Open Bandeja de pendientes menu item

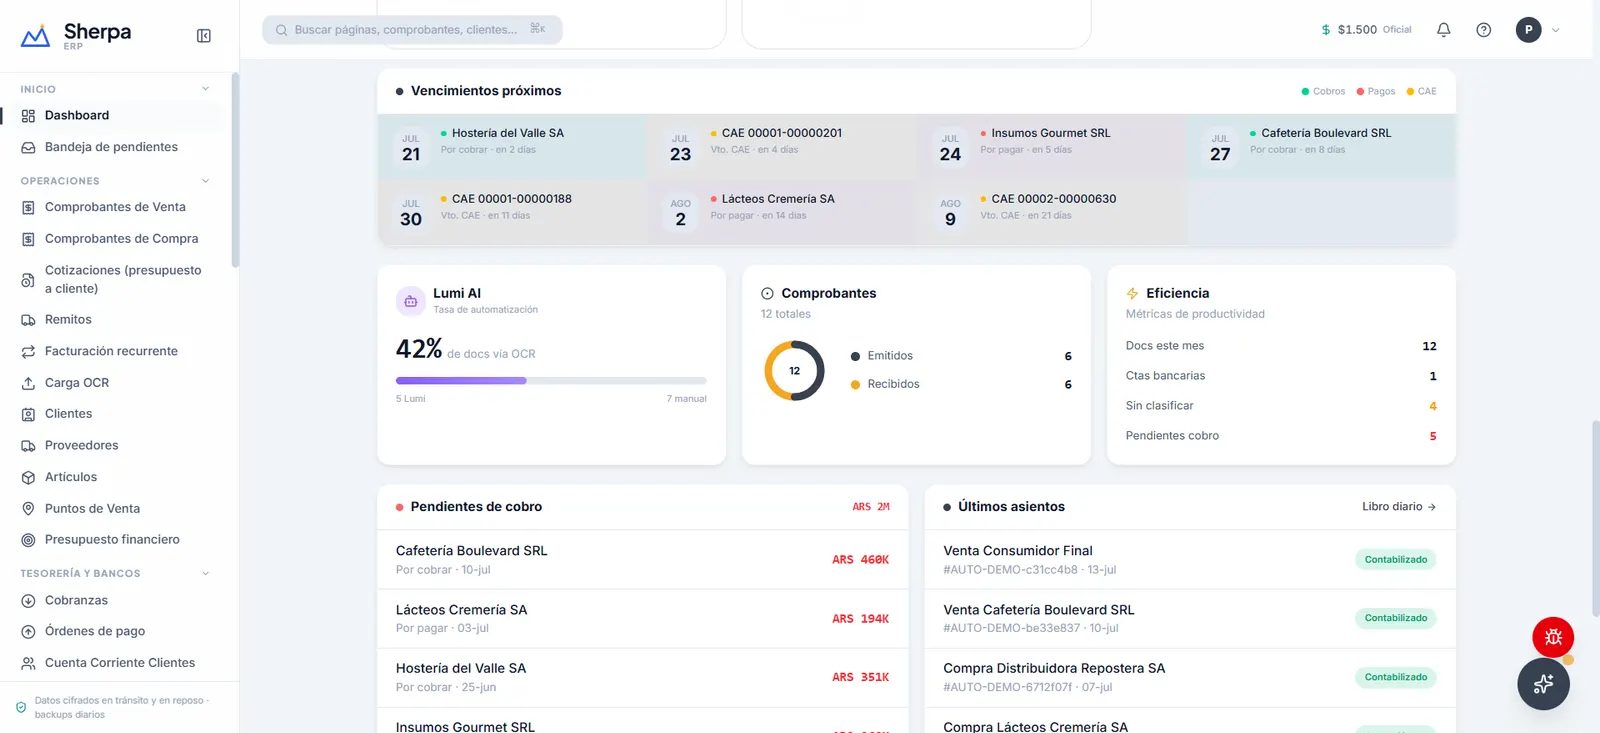click(112, 147)
